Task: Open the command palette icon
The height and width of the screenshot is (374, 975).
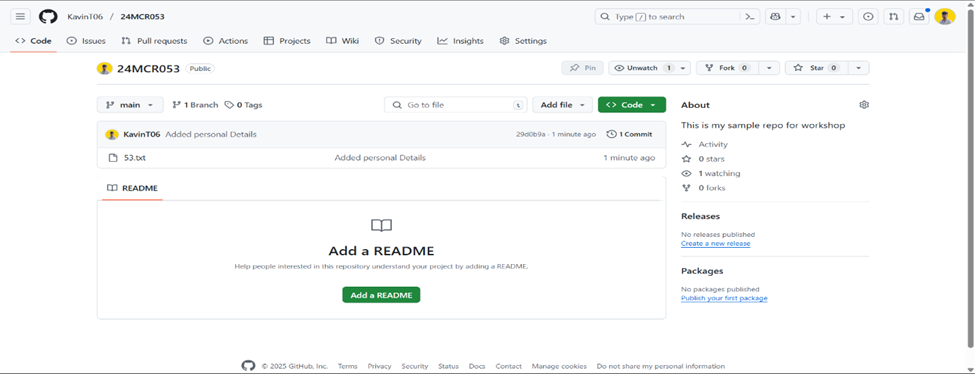Action: pyautogui.click(x=751, y=17)
